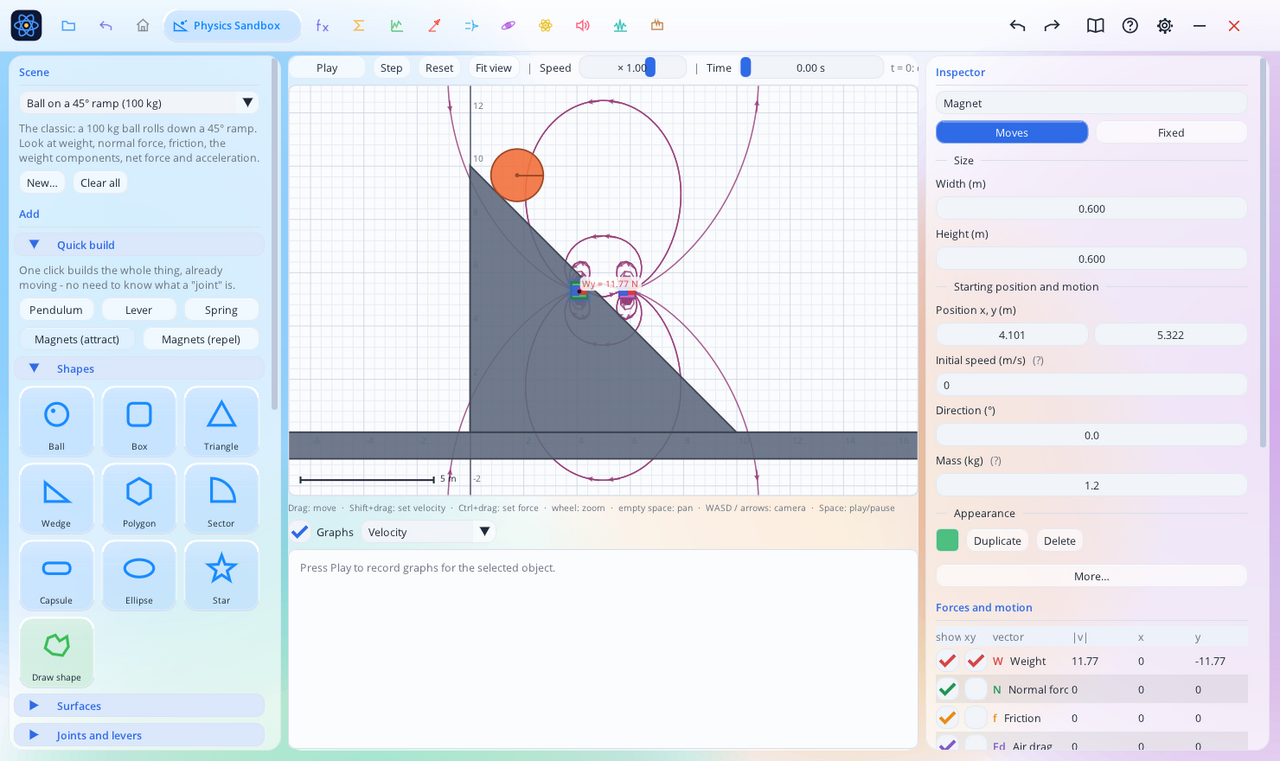Select the Moves option
The image size is (1280, 761).
tap(1012, 133)
